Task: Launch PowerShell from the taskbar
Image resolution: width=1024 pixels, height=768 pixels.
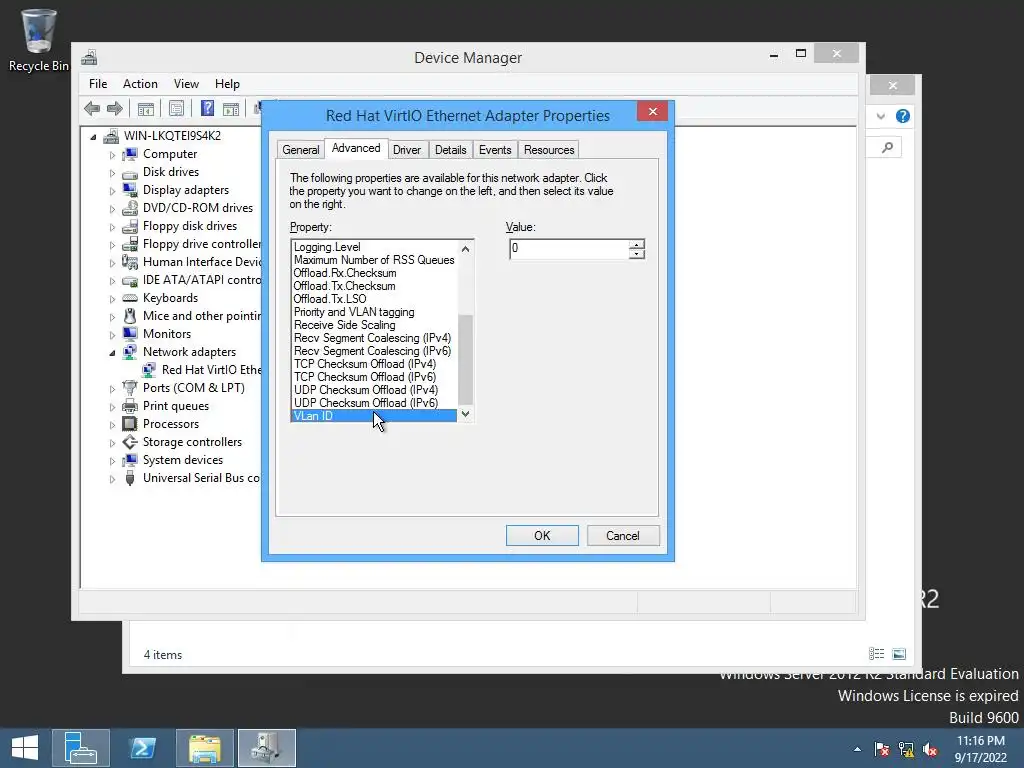Action: [x=143, y=748]
